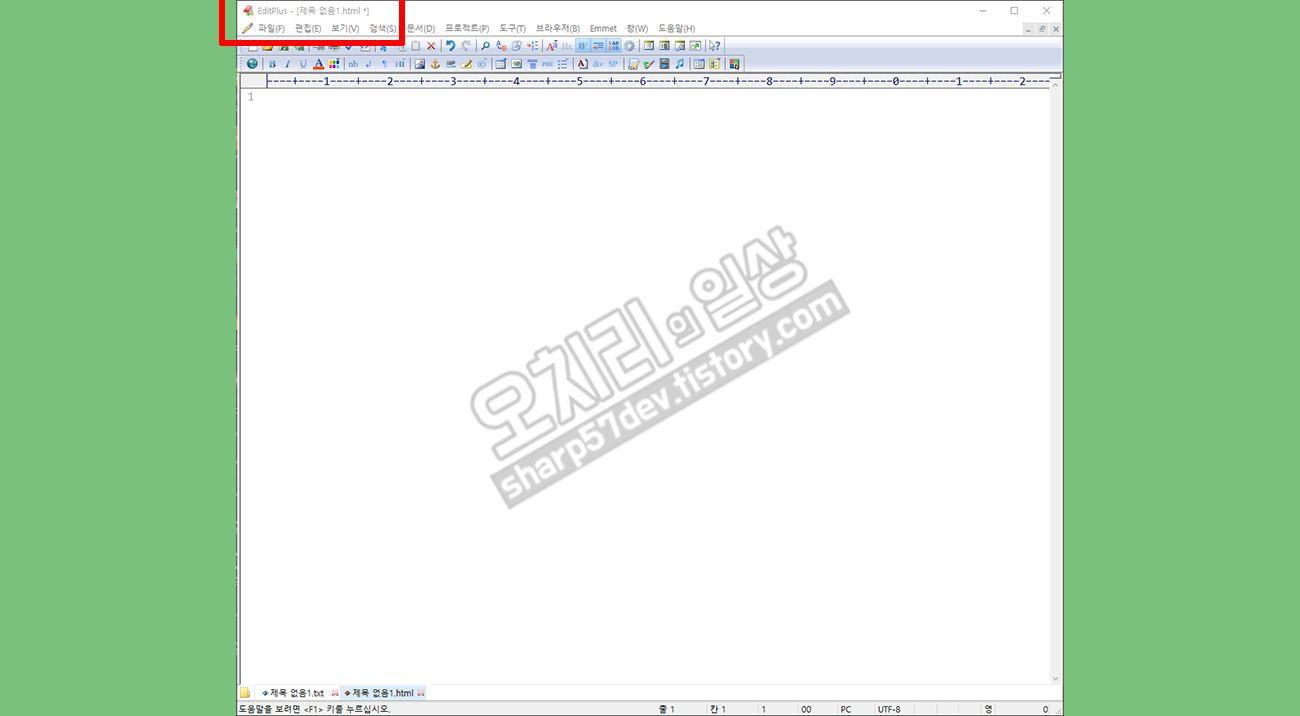This screenshot has height=716, width=1300.
Task: Open the 창(W) menu
Action: (x=637, y=28)
